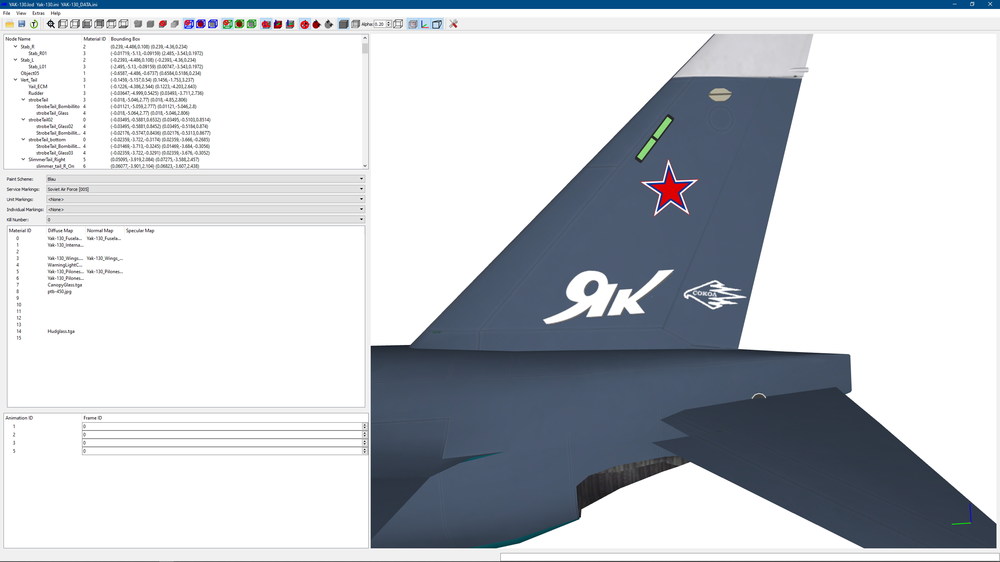Image resolution: width=1000 pixels, height=562 pixels.
Task: Click the open file folder icon
Action: point(10,24)
